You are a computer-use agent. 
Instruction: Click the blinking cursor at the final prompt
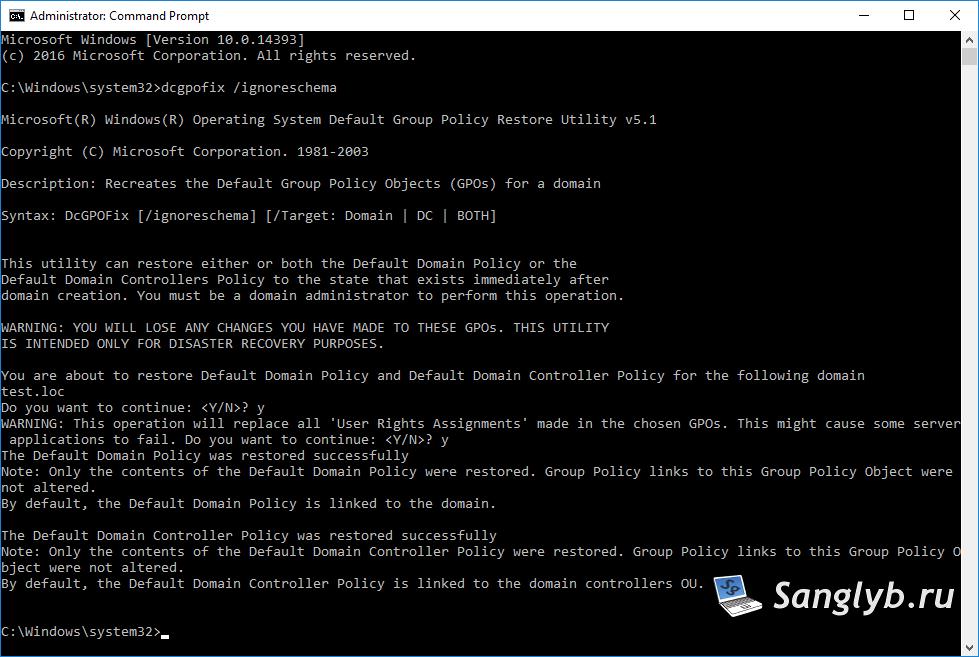click(165, 636)
